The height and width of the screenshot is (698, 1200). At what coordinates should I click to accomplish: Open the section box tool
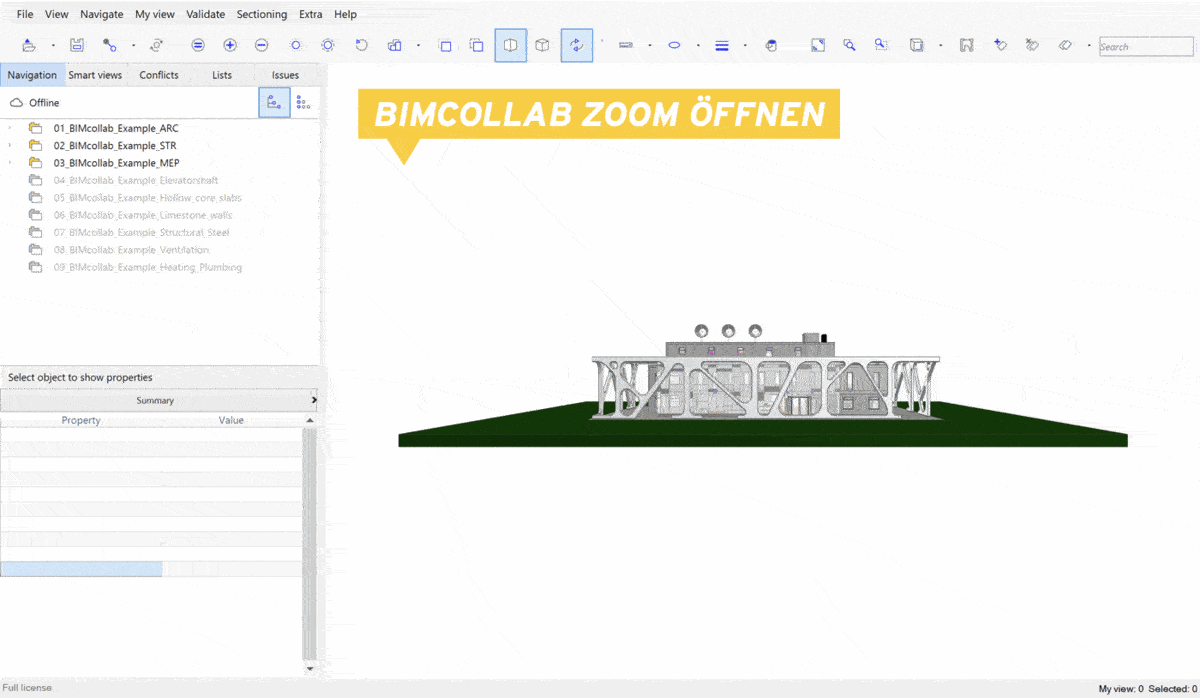point(541,45)
